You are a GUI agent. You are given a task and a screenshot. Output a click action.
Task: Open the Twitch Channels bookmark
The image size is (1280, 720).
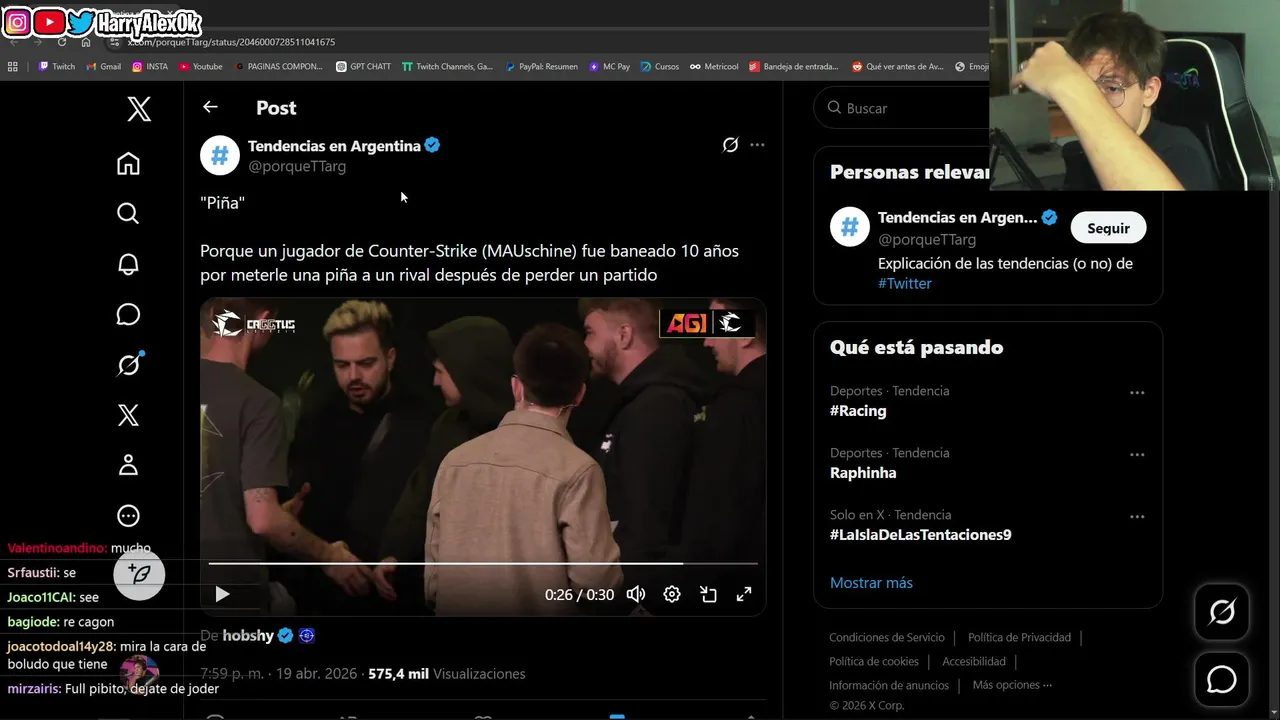(447, 67)
